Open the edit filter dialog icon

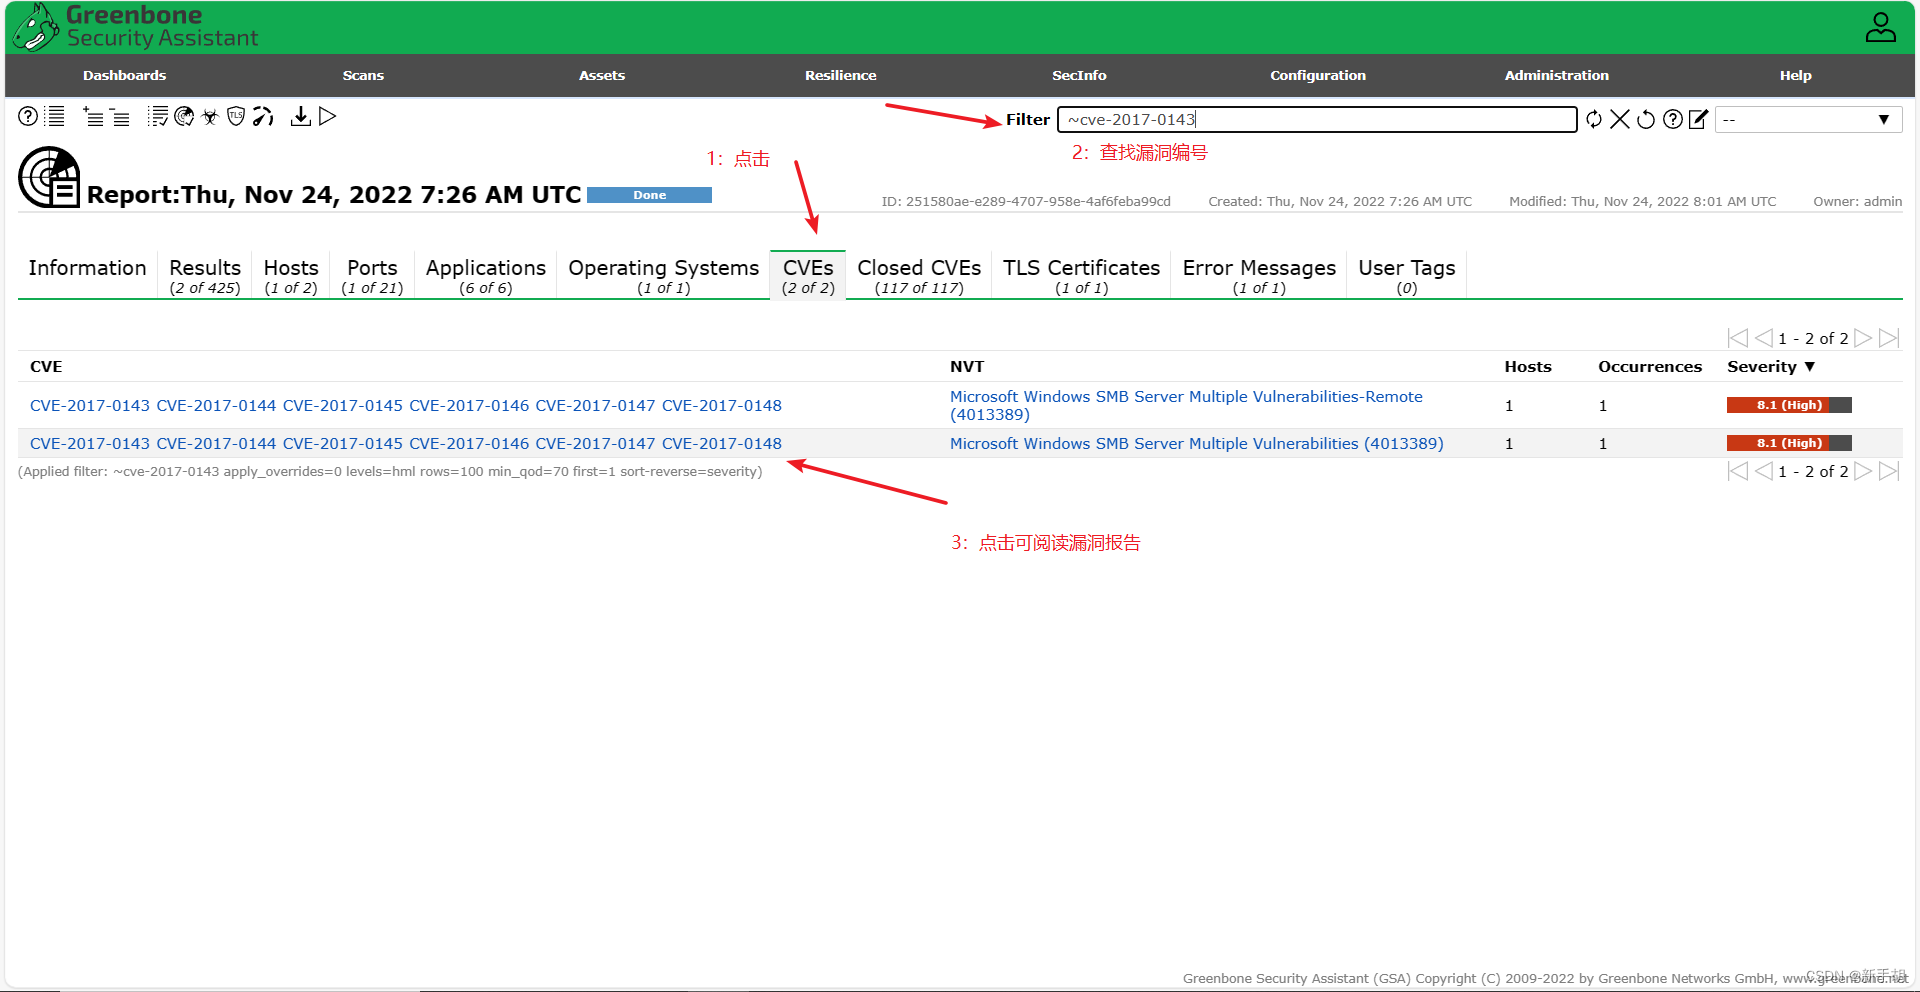pos(1698,119)
